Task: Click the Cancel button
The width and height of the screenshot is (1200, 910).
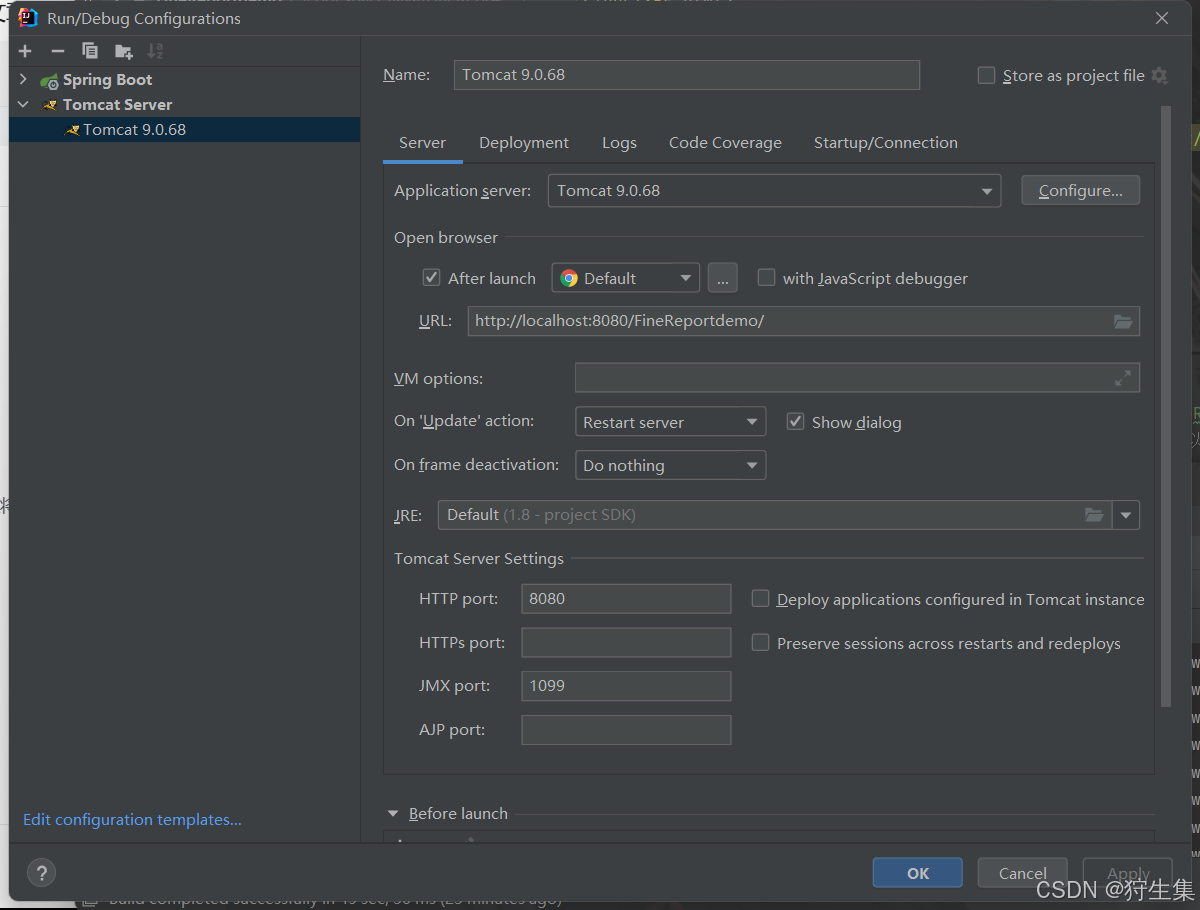Action: point(1022,873)
